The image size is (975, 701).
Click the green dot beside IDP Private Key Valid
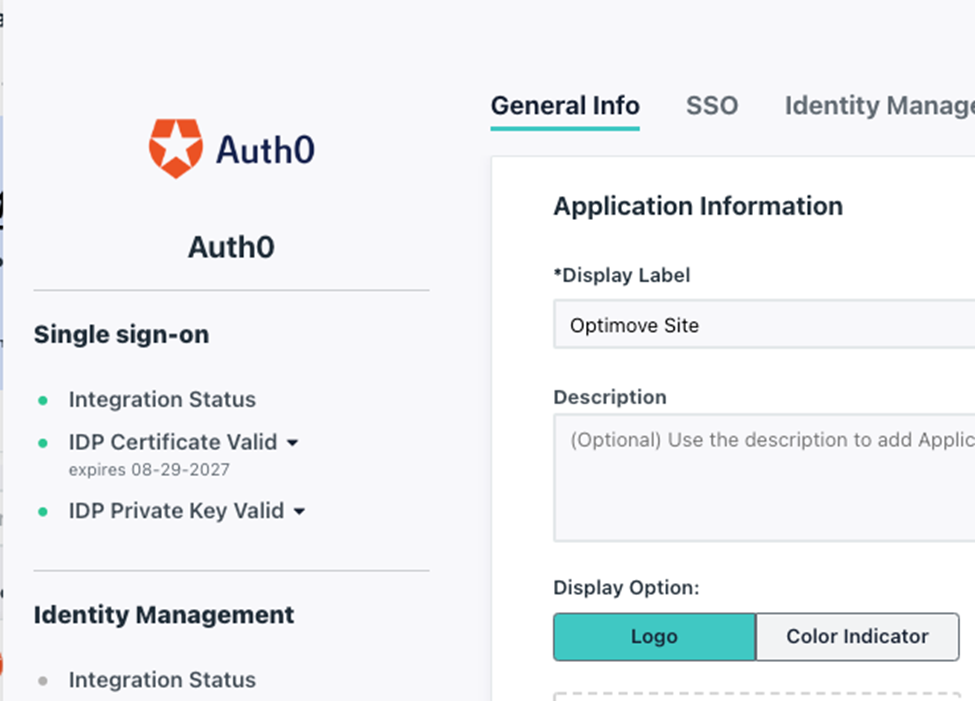click(x=43, y=512)
